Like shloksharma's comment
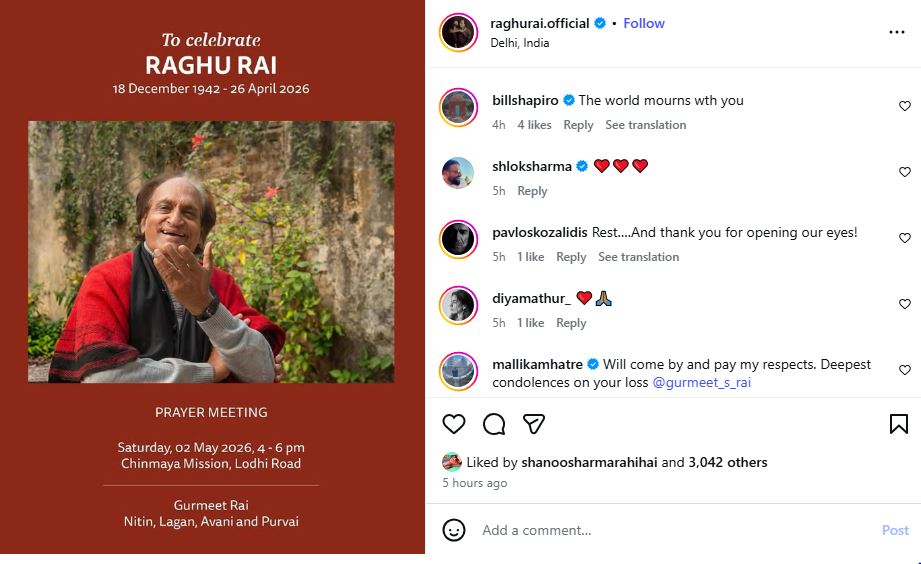The height and width of the screenshot is (564, 921). click(x=905, y=172)
